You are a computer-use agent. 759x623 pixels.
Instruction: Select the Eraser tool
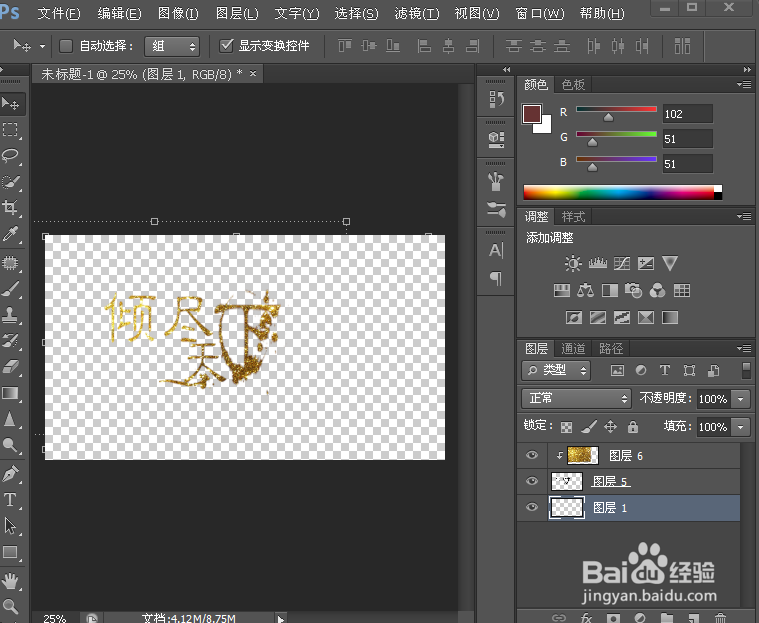(x=10, y=367)
